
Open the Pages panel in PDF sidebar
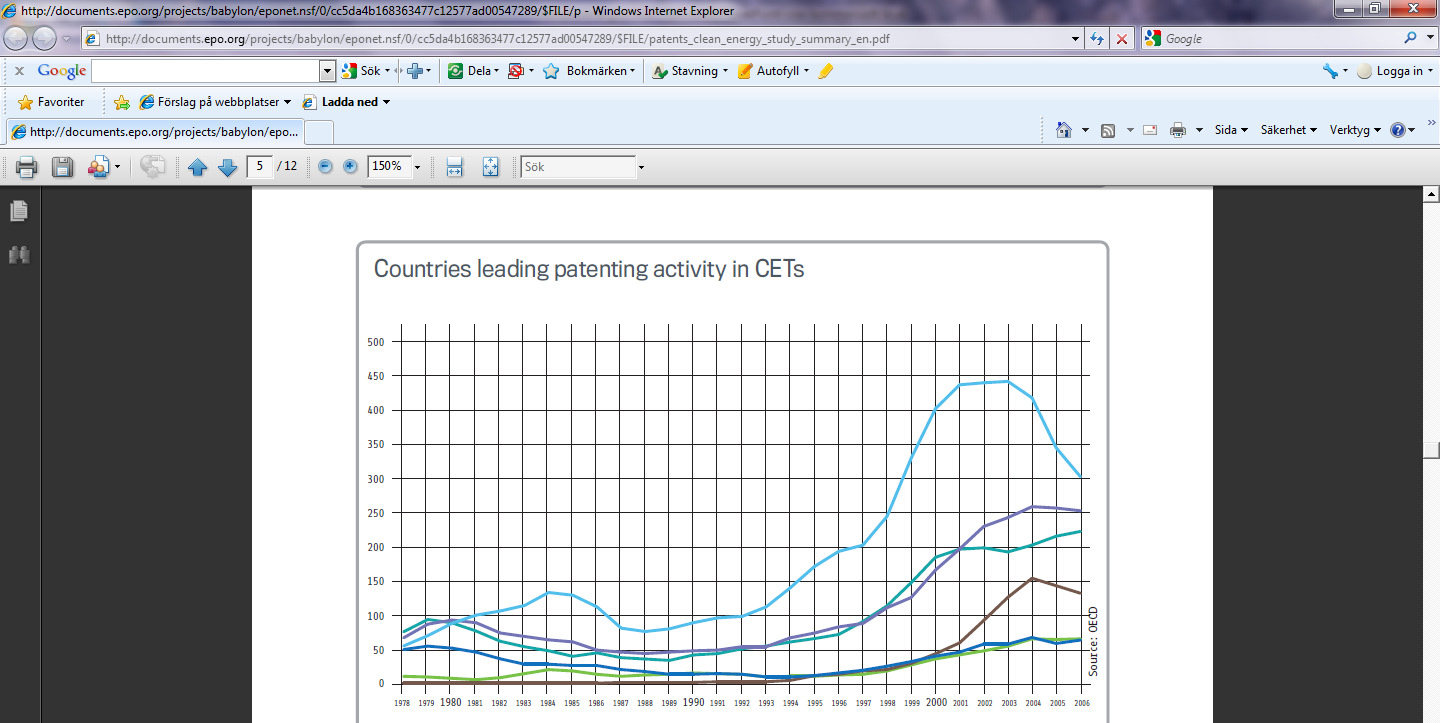tap(19, 211)
